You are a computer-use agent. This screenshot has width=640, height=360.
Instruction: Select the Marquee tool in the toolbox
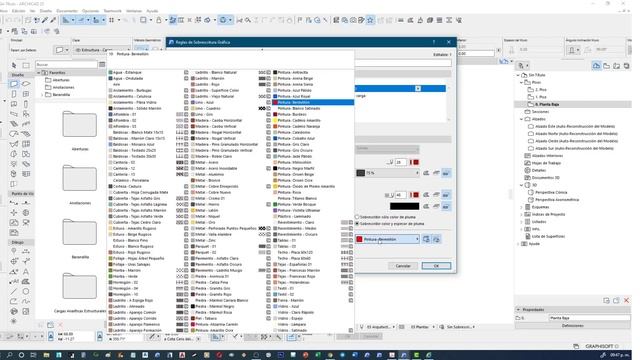[x=26, y=65]
